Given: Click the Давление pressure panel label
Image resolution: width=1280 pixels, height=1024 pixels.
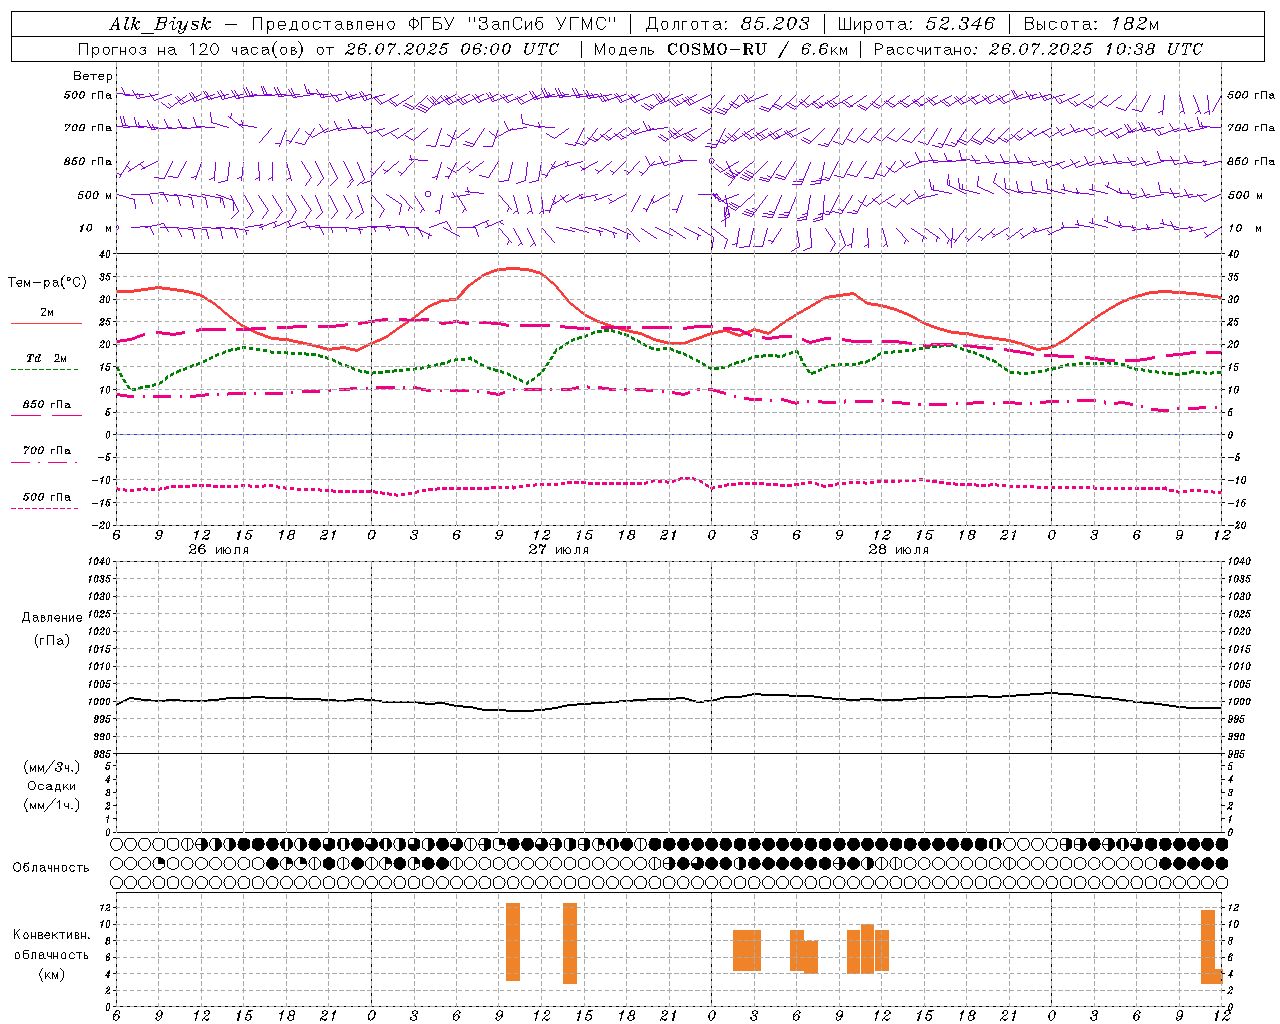Looking at the screenshot, I should tap(52, 618).
